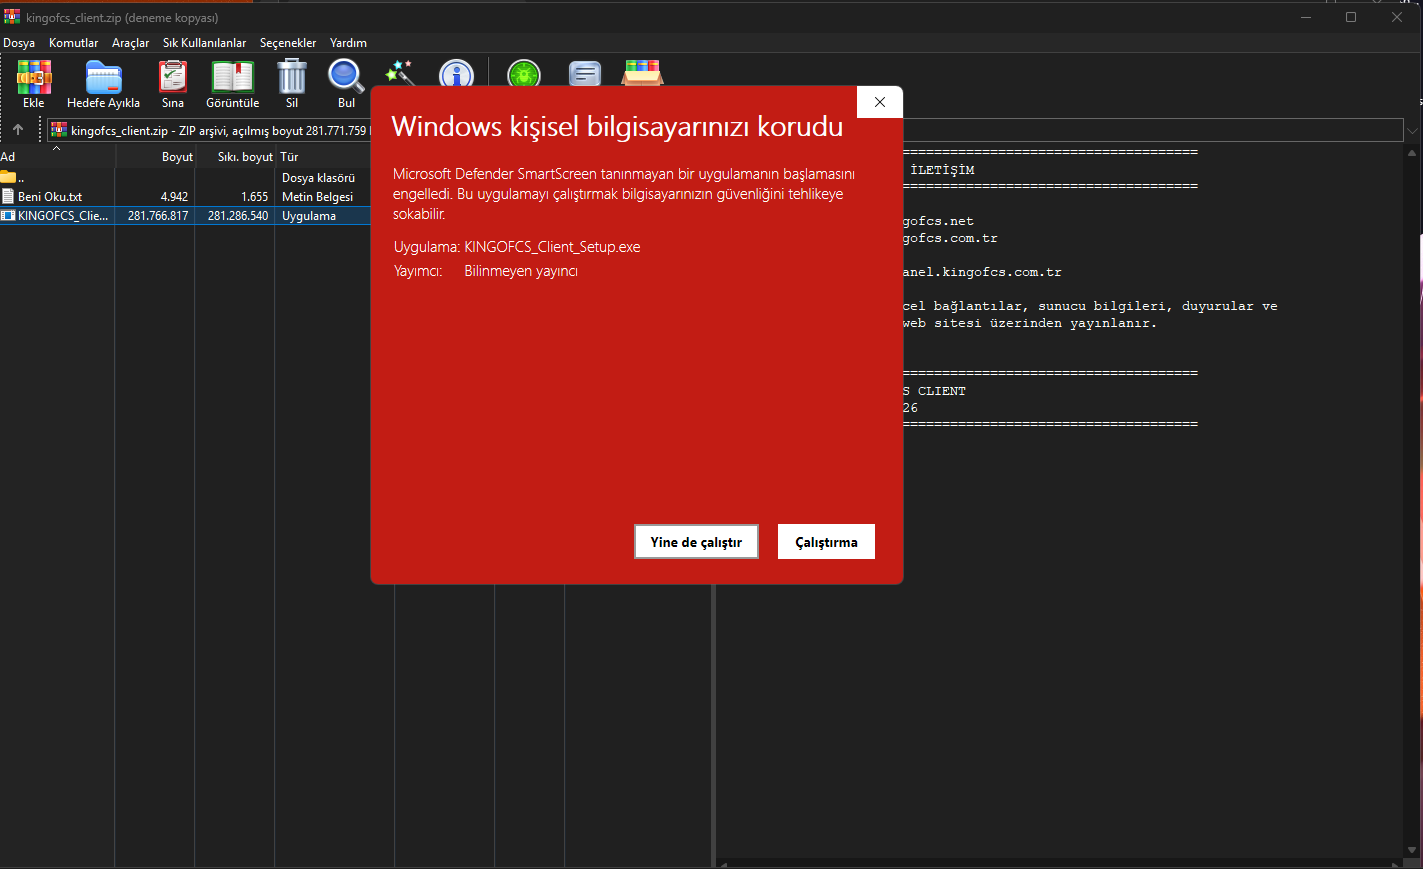
Task: Select the 'Beni Oku.txt' file name
Action: click(50, 197)
